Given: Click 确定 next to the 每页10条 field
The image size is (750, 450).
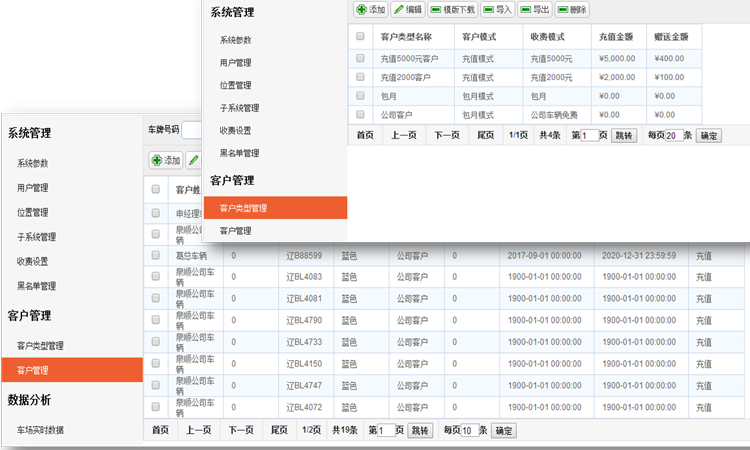Looking at the screenshot, I should point(503,430).
